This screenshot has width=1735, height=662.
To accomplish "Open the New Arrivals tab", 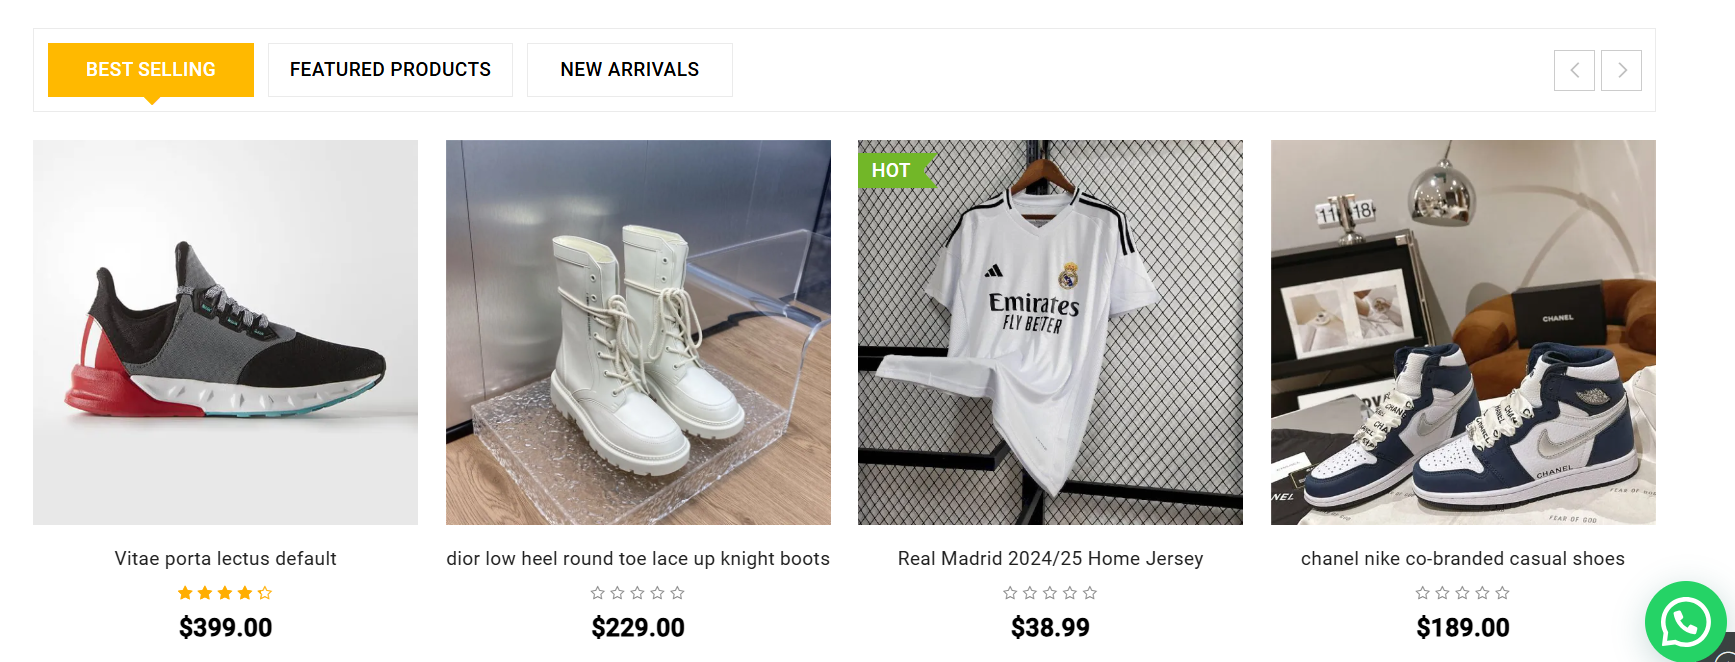I will pyautogui.click(x=629, y=70).
